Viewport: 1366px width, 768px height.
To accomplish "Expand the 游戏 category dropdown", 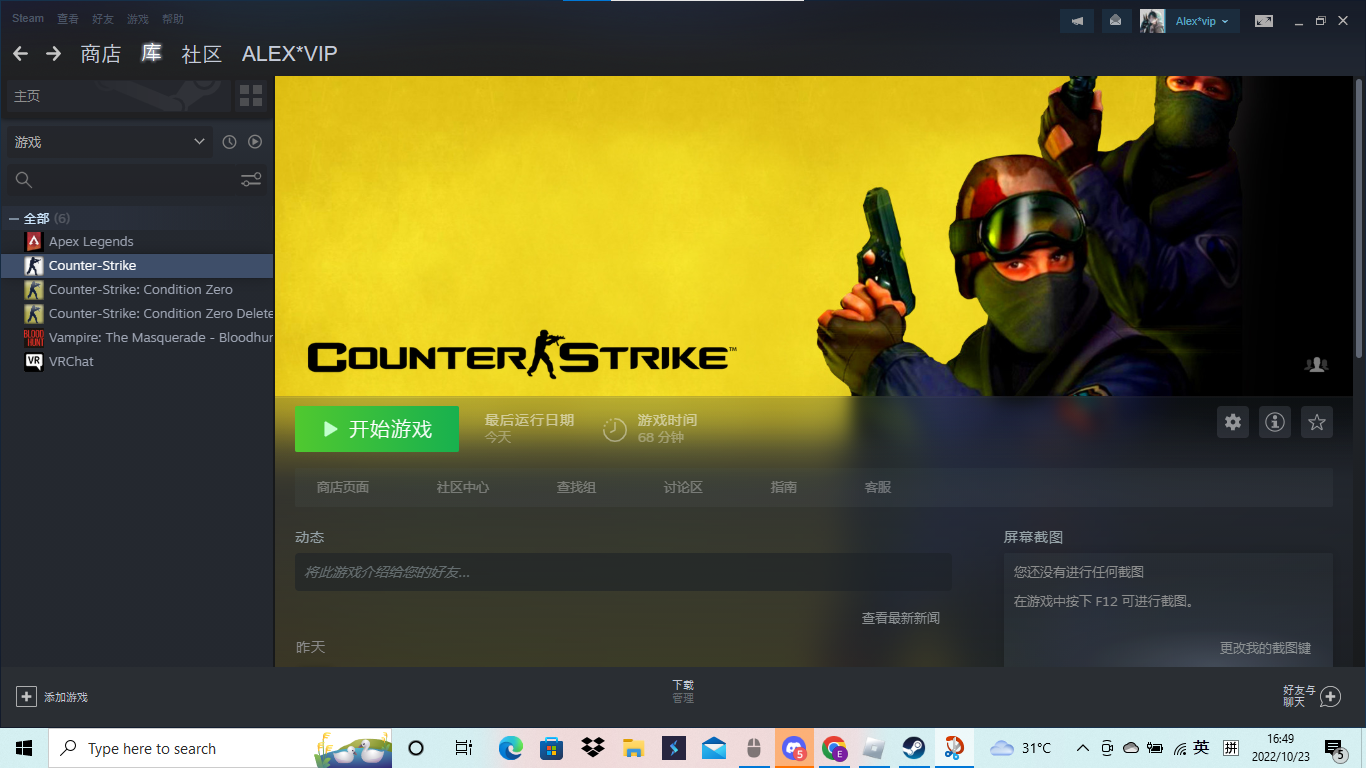I will pyautogui.click(x=199, y=142).
